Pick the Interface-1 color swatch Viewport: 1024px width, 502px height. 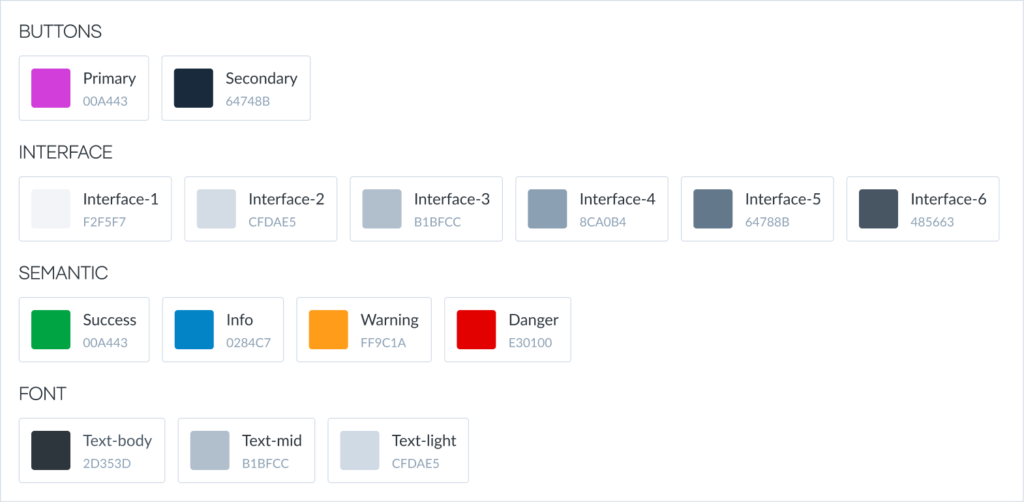click(x=51, y=209)
